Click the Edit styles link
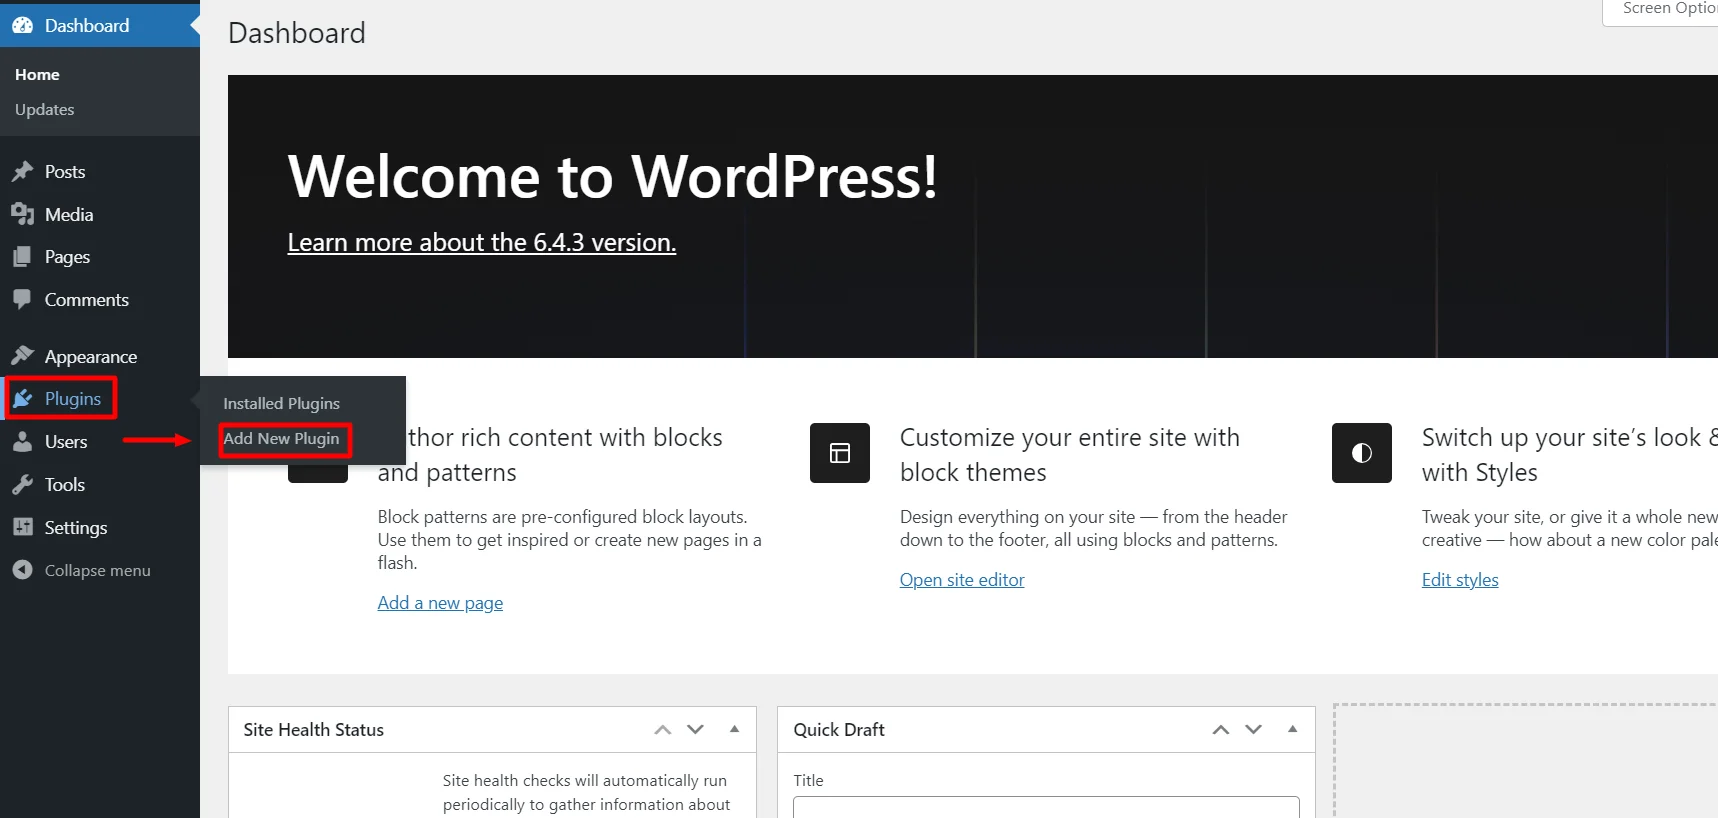The width and height of the screenshot is (1718, 818). point(1460,580)
